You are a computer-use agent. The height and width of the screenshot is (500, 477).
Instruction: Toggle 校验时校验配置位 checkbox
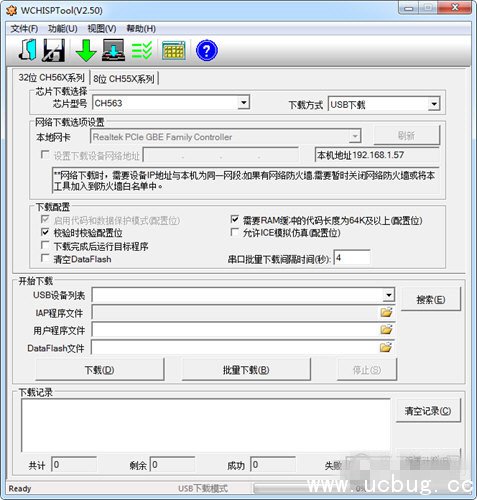tap(45, 232)
